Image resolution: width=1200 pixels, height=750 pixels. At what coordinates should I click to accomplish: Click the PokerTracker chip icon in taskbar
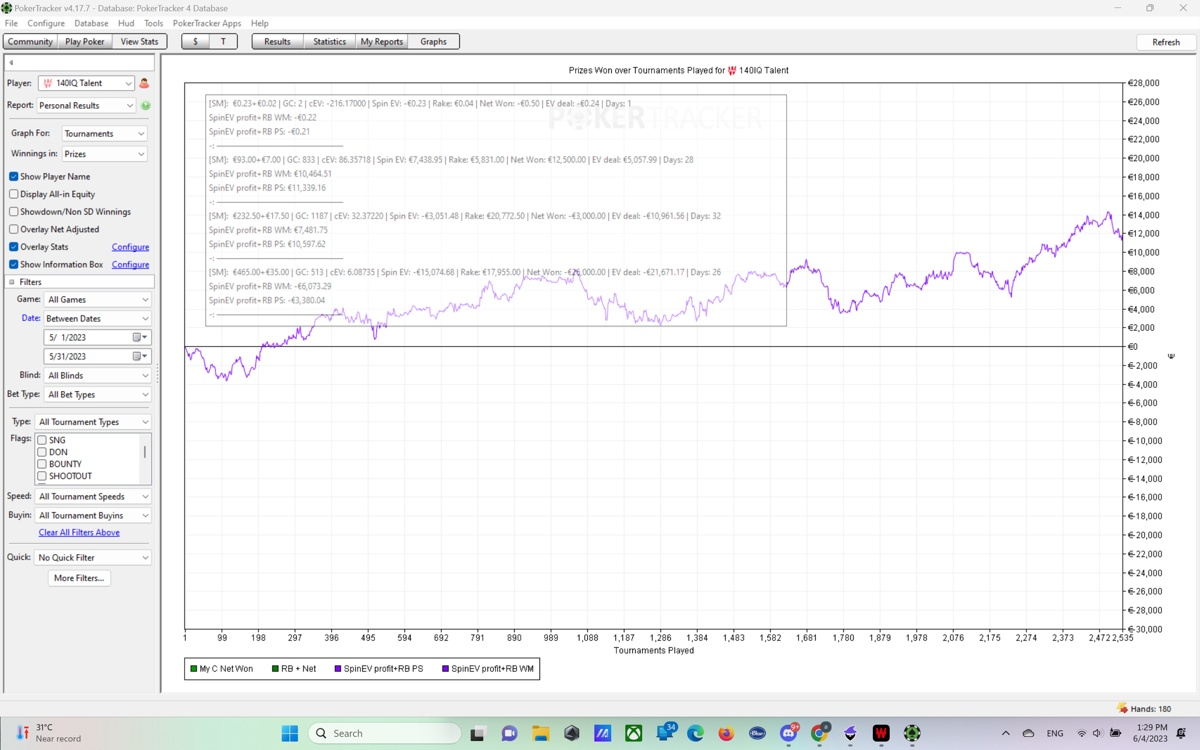(x=912, y=733)
